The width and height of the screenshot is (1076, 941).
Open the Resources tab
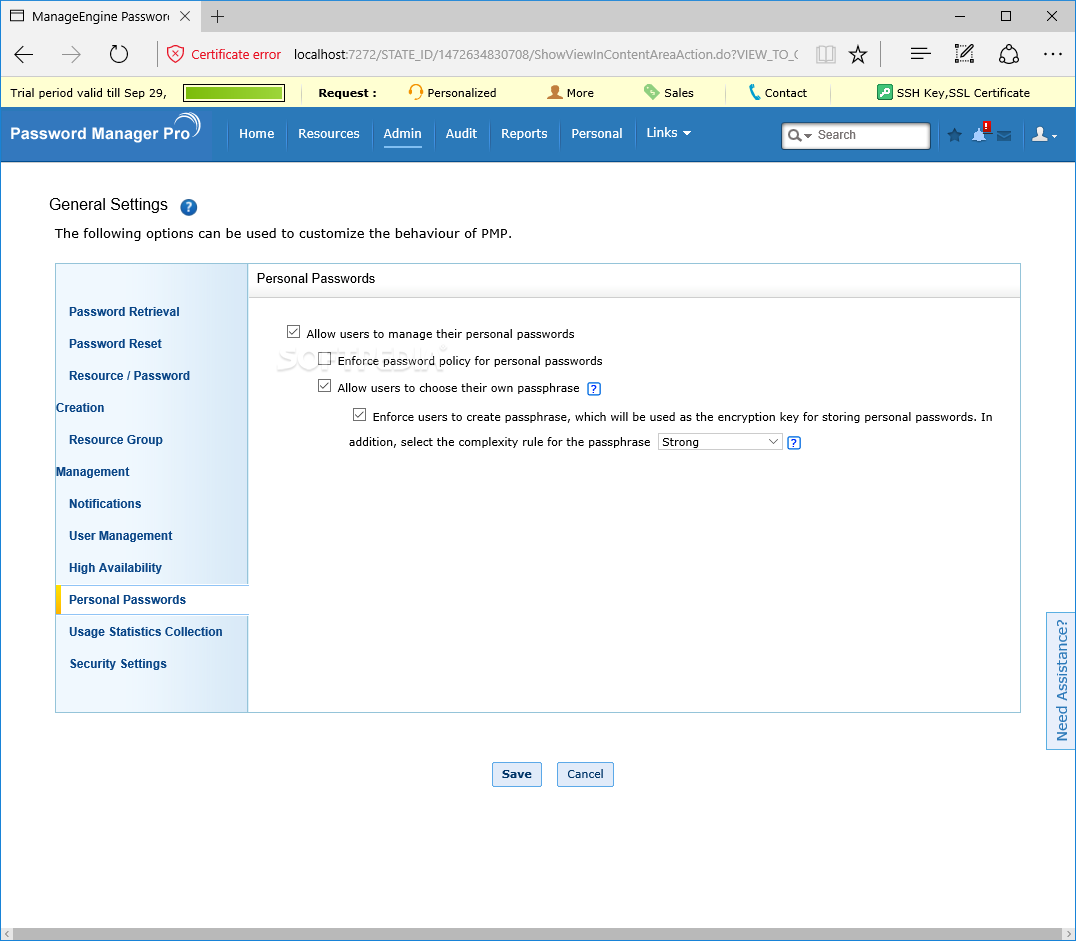tap(329, 134)
